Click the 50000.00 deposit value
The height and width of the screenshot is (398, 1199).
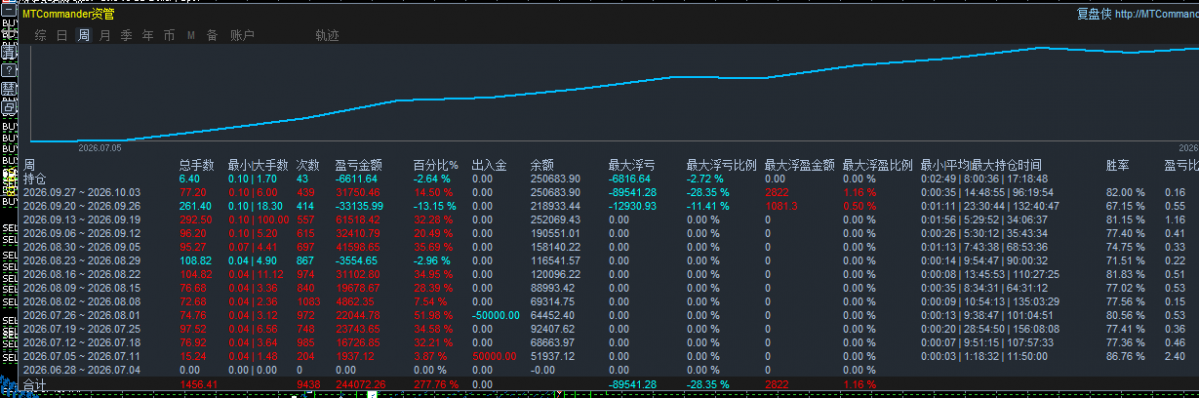pos(495,356)
